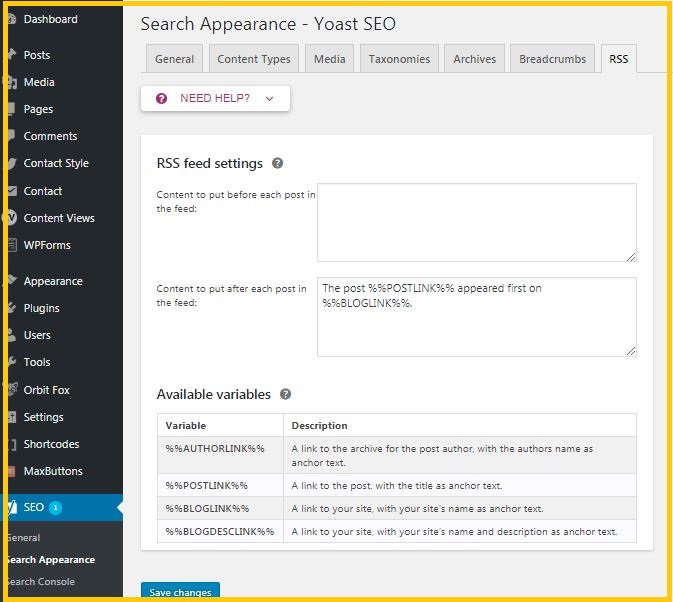Click the WPForms icon in sidebar

coord(12,245)
